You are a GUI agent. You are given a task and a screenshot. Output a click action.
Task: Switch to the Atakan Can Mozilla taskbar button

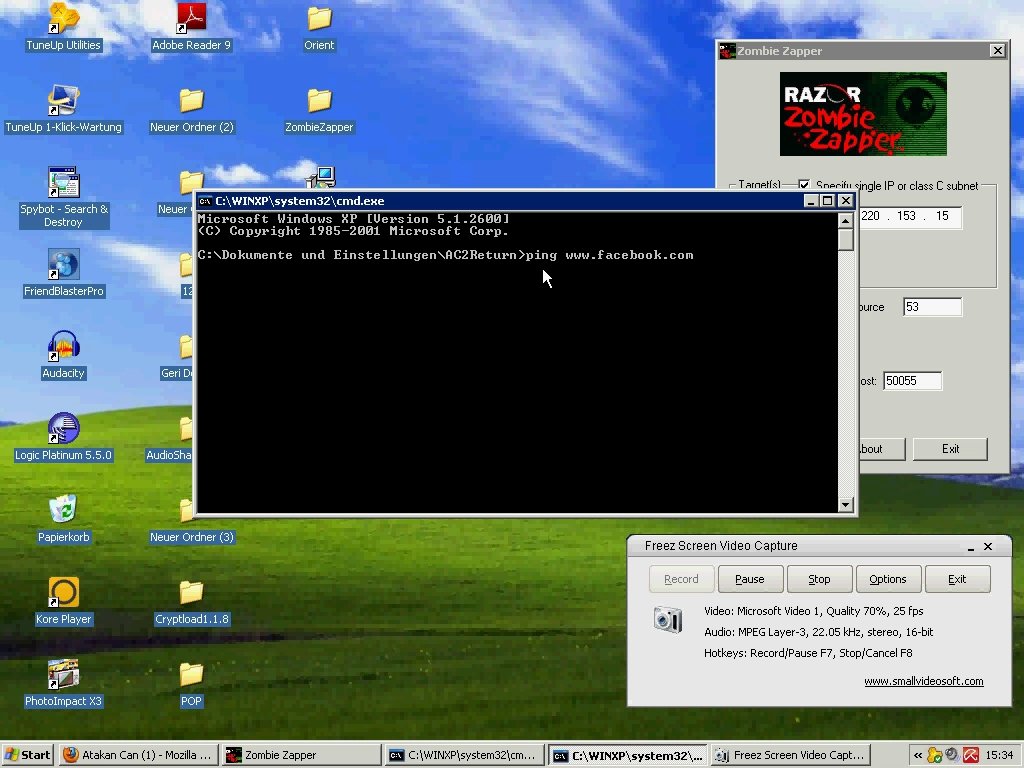coord(138,755)
